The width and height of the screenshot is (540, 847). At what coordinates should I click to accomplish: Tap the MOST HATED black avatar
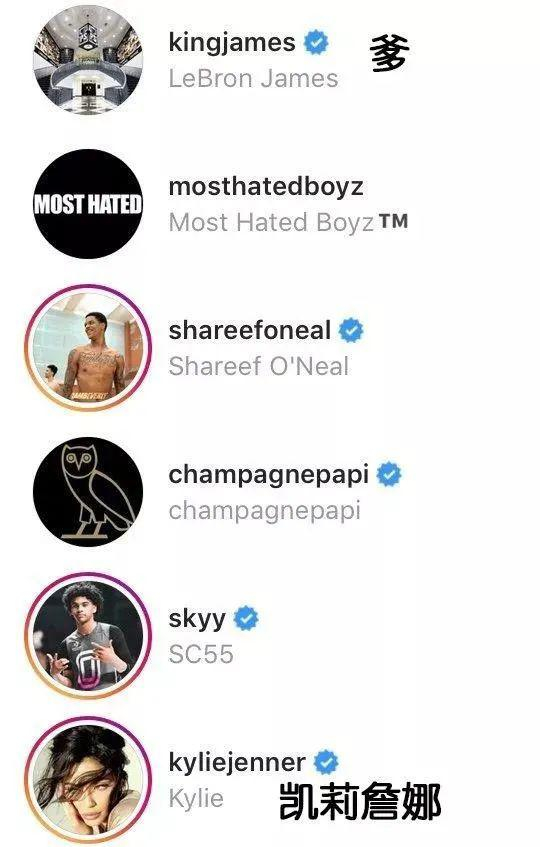tap(88, 204)
